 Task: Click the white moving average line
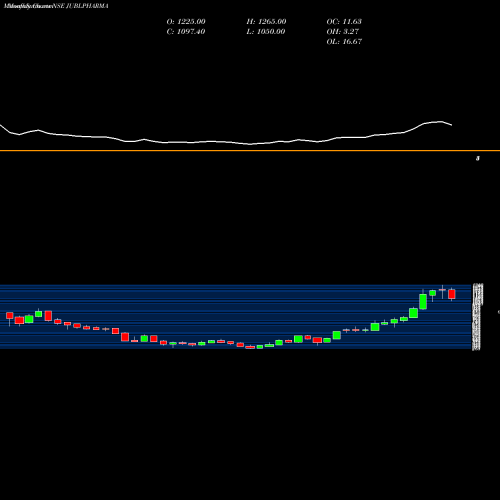[226, 142]
